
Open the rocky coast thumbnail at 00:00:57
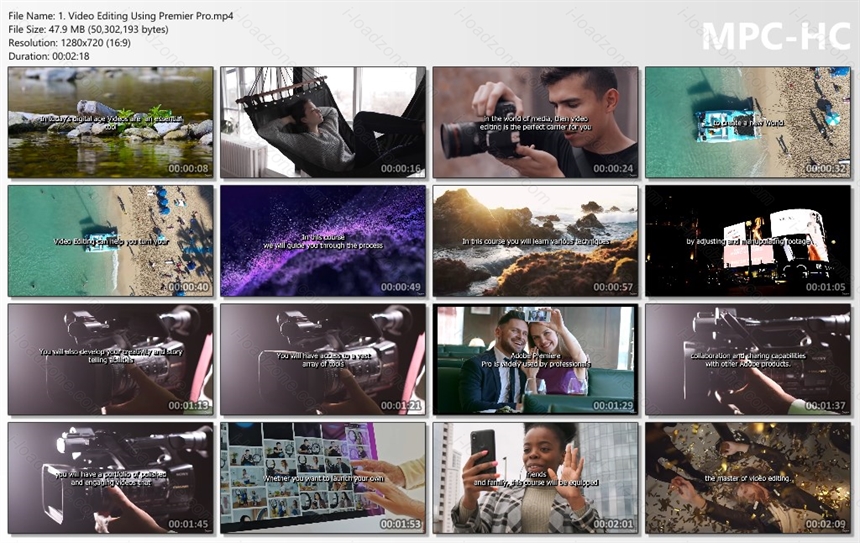[535, 241]
